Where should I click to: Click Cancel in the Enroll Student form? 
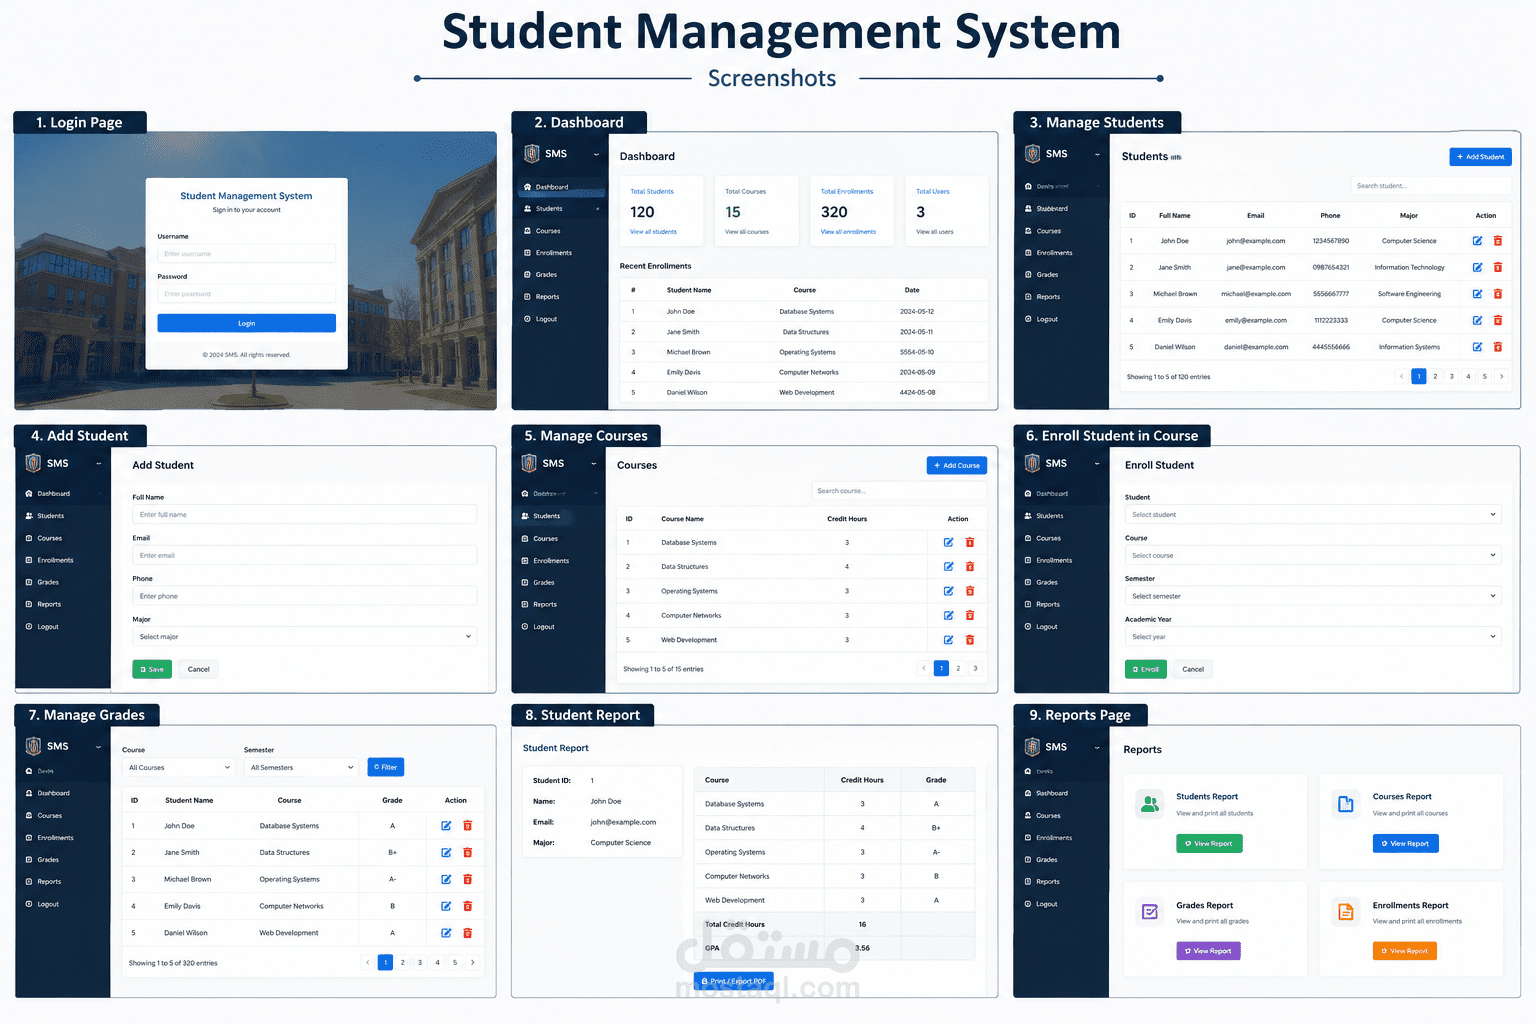pos(1193,669)
